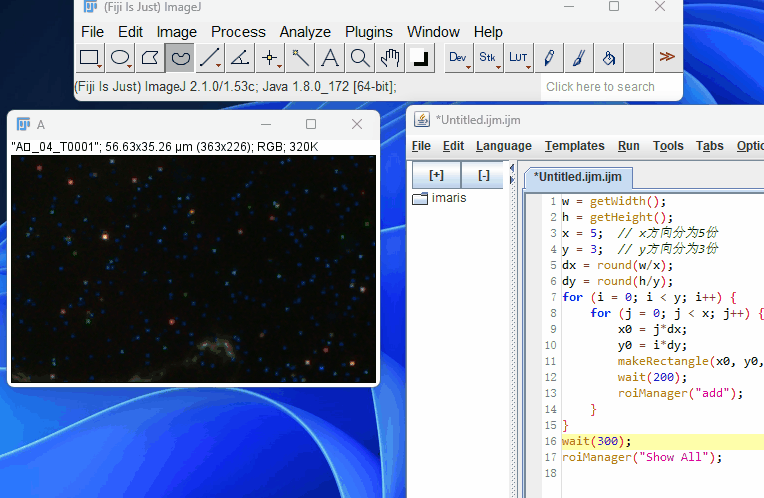Open the Run menu
Screen dimensions: 764x498
click(629, 146)
